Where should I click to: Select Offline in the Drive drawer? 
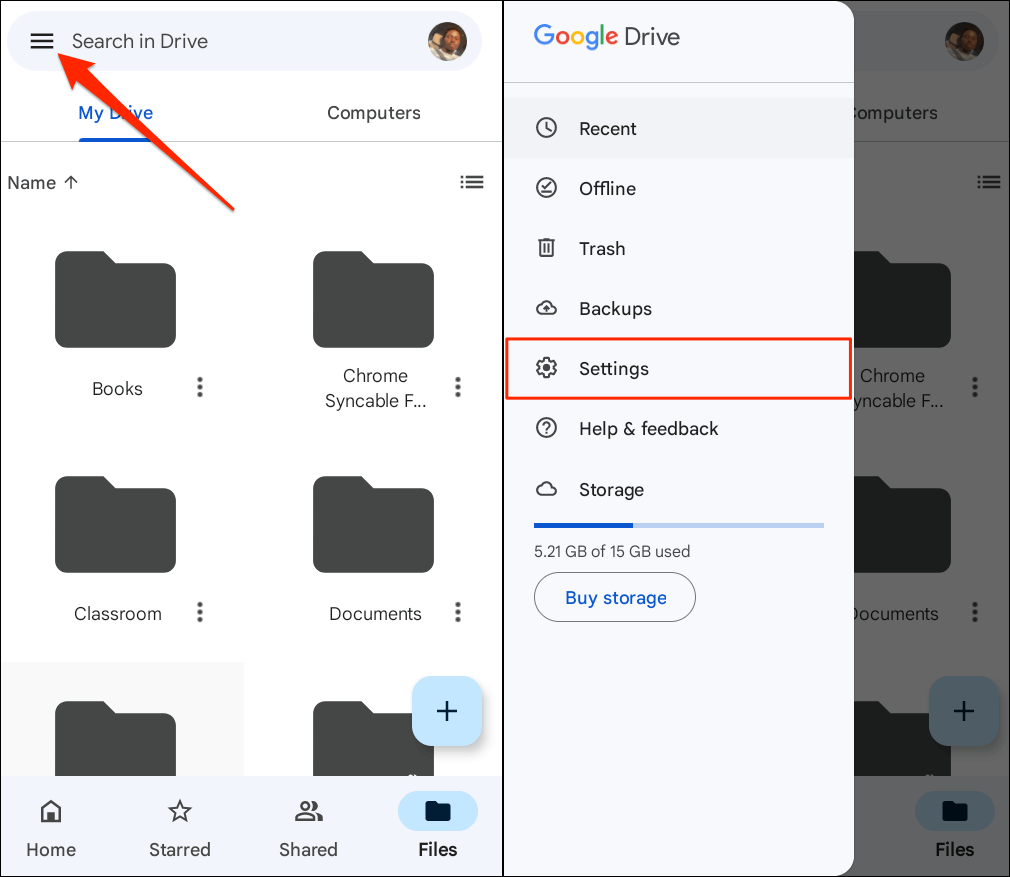point(607,189)
